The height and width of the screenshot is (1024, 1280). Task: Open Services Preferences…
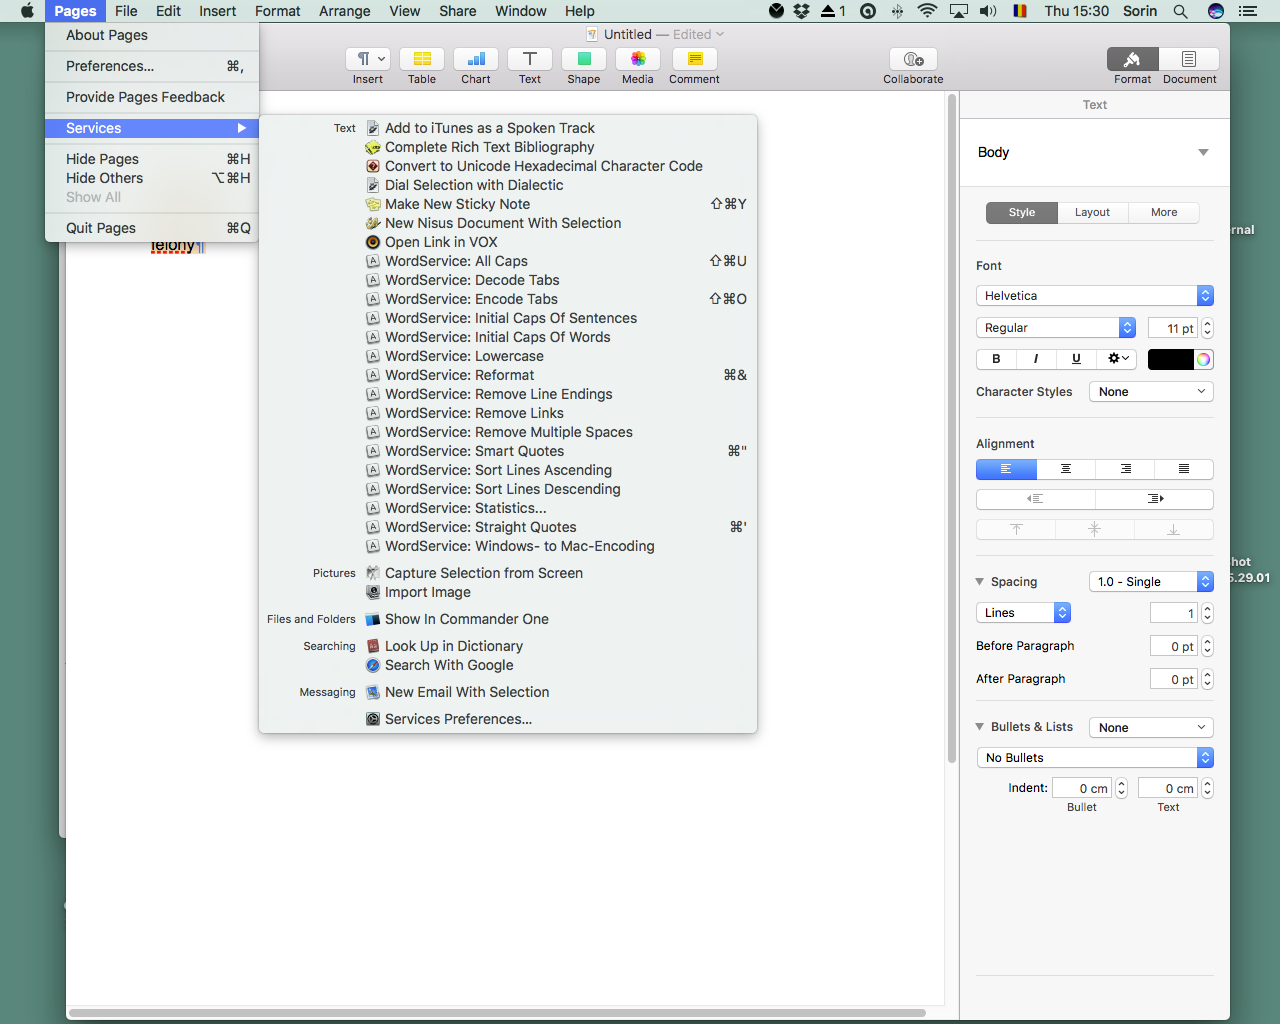[x=458, y=719]
